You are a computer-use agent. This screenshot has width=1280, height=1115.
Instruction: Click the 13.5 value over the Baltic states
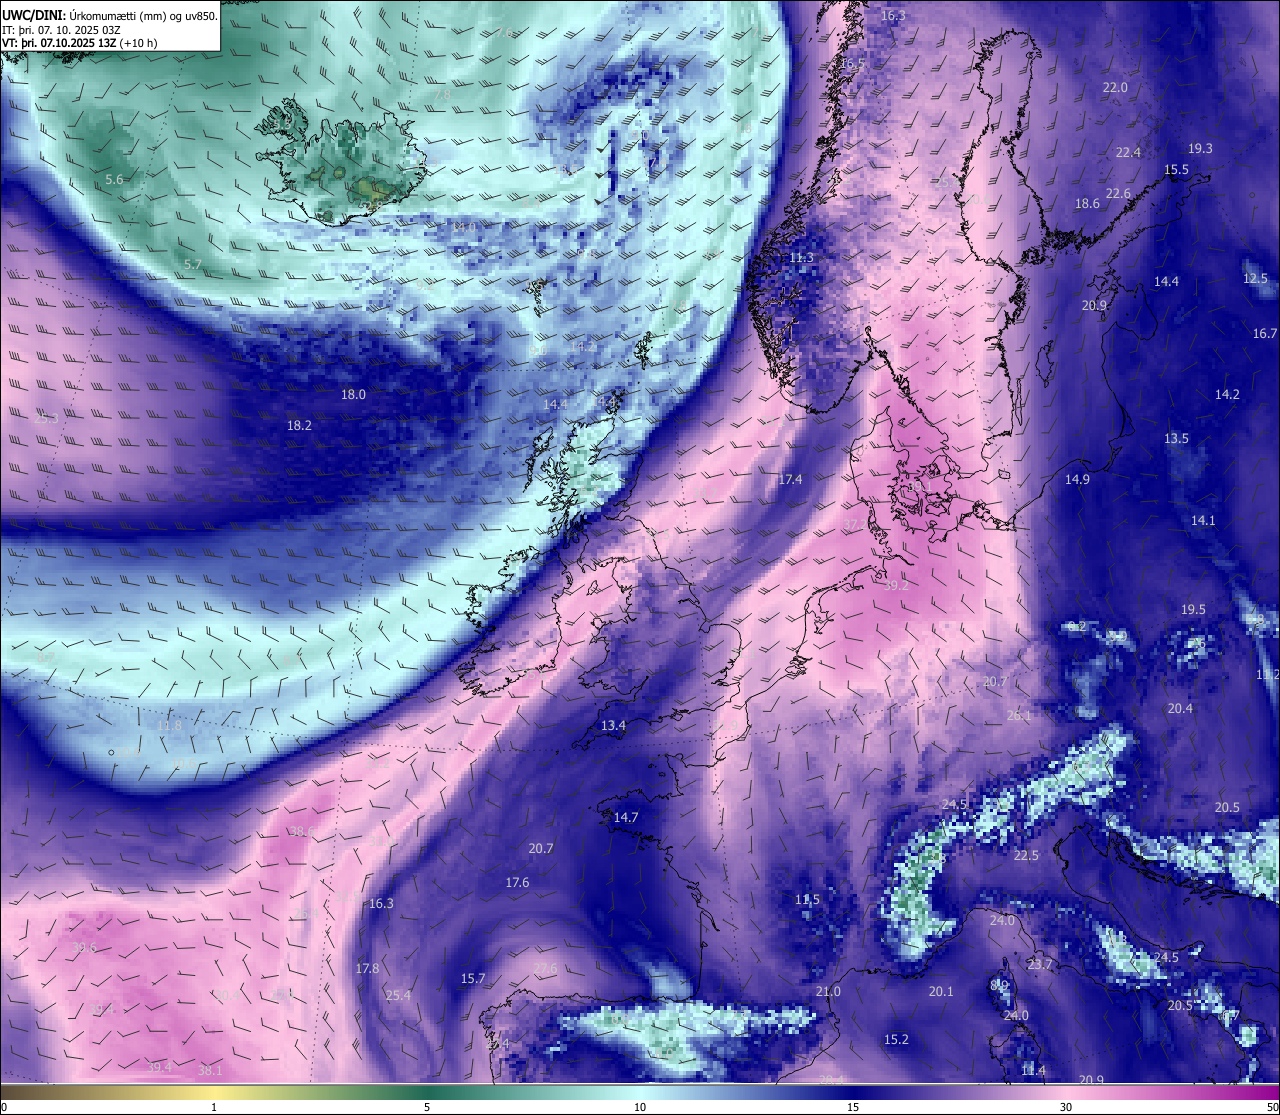click(1176, 439)
